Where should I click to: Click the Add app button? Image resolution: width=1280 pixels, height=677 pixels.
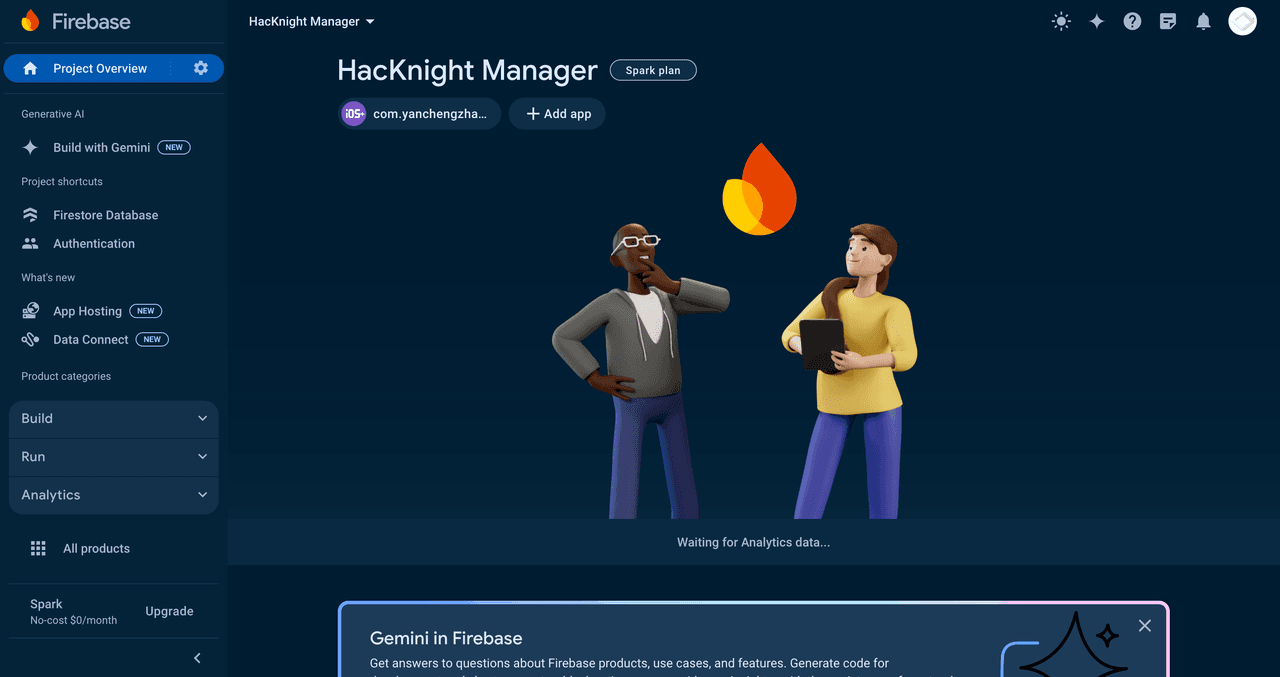coord(557,114)
